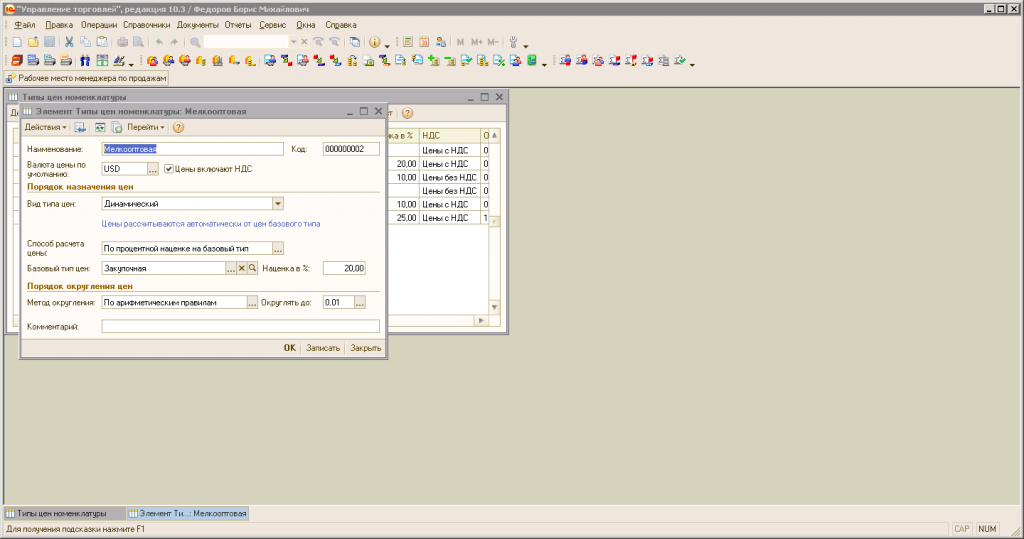Image resolution: width=1024 pixels, height=539 pixels.
Task: Open Справка menu
Action: [340, 25]
